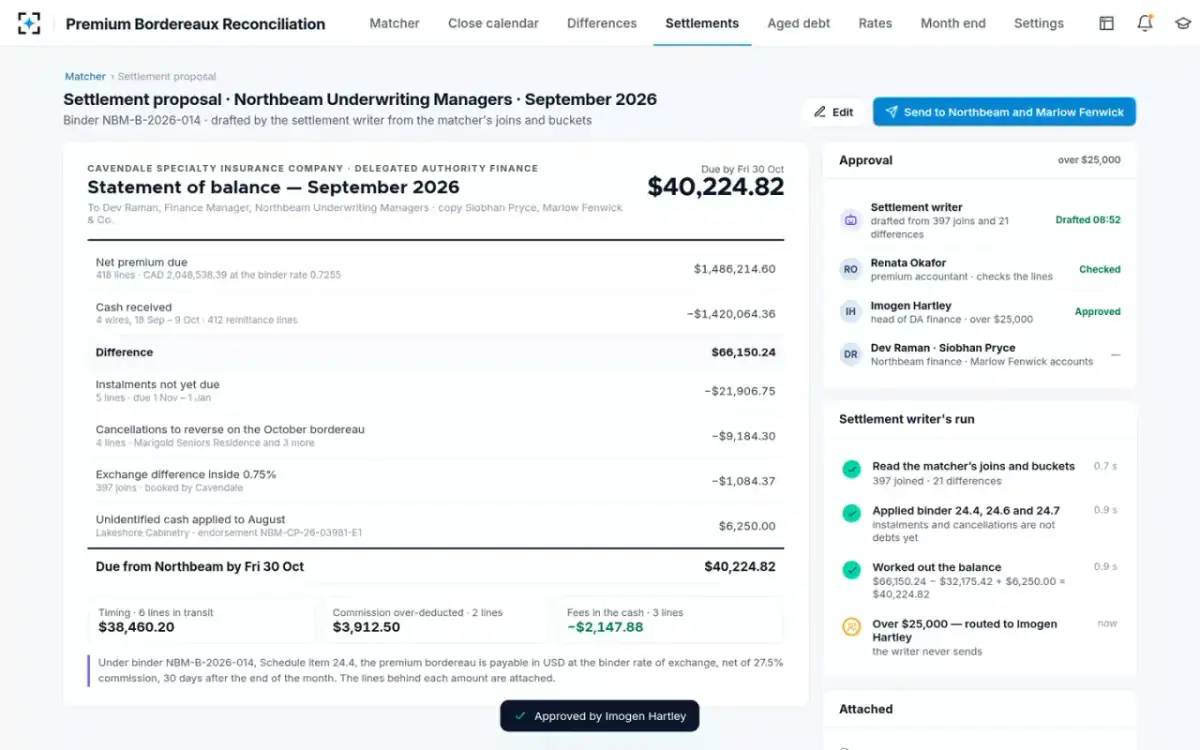1200x750 pixels.
Task: Click Imogen Hartley's Approved status
Action: point(1098,312)
